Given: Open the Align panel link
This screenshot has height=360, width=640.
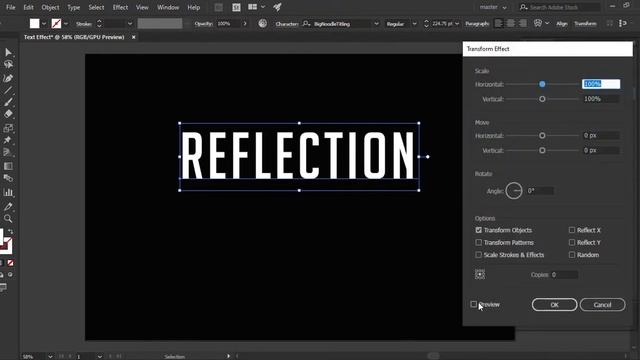Looking at the screenshot, I should pos(562,24).
